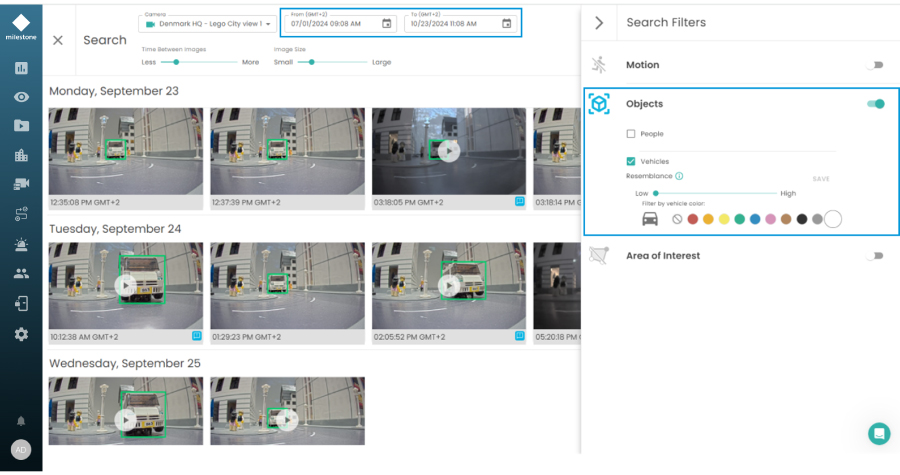
Task: Open the Camera selection dropdown
Action: tap(207, 24)
